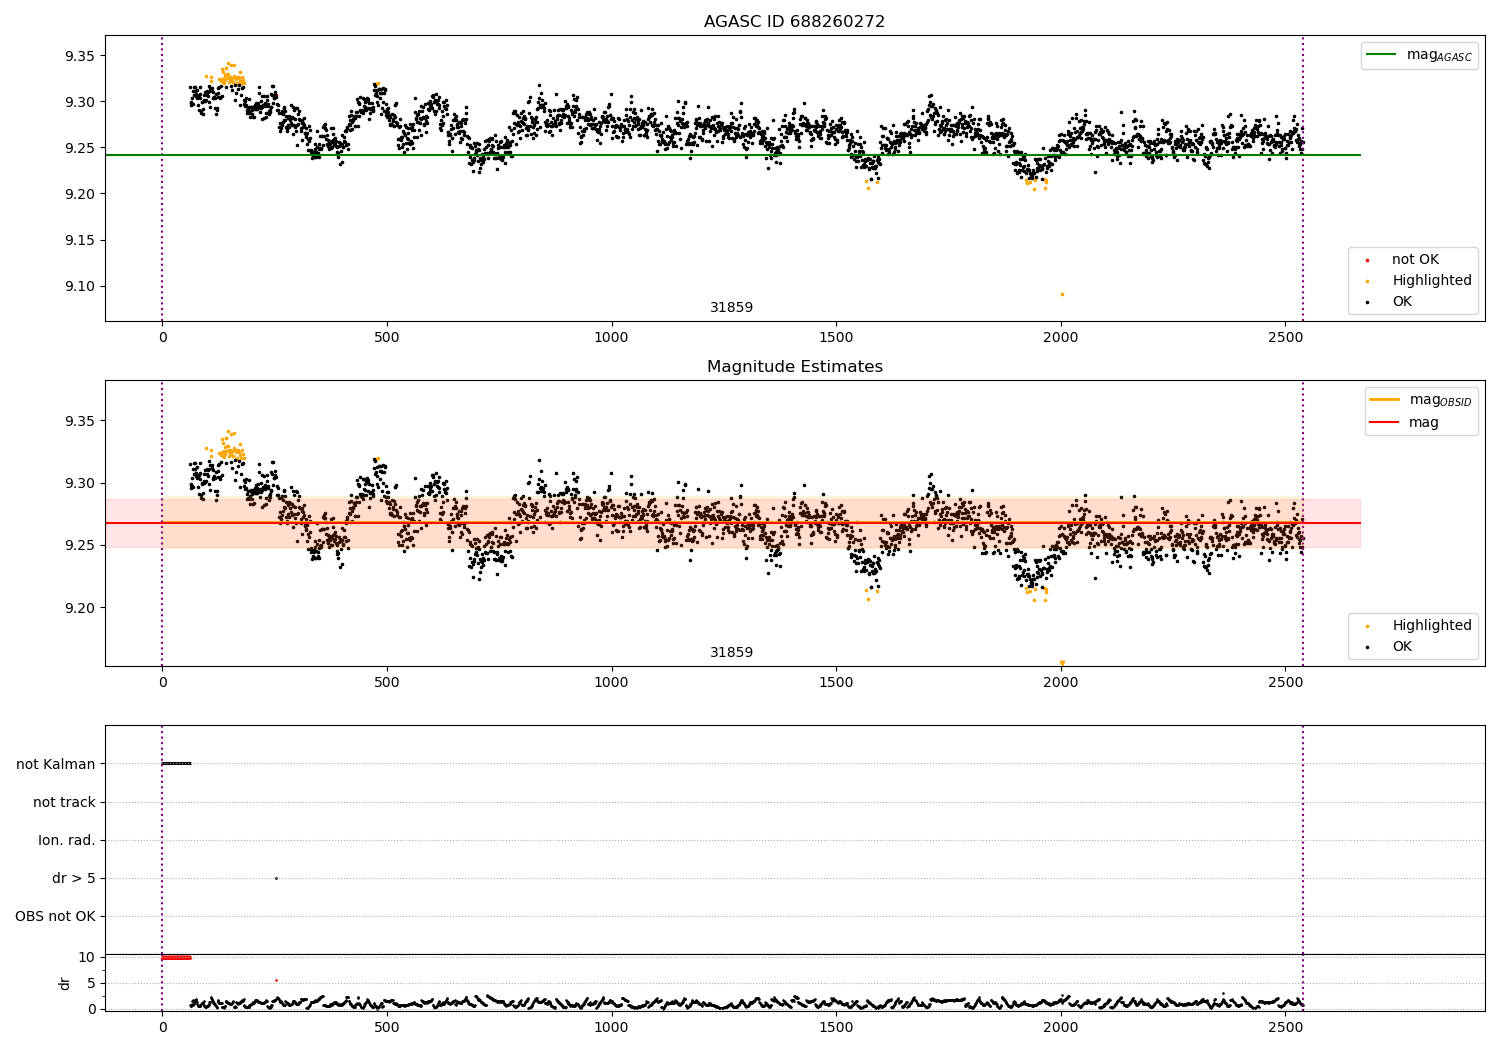The width and height of the screenshot is (1500, 1050).
Task: Click the "OBS not OK" axis label
Action: pos(55,917)
